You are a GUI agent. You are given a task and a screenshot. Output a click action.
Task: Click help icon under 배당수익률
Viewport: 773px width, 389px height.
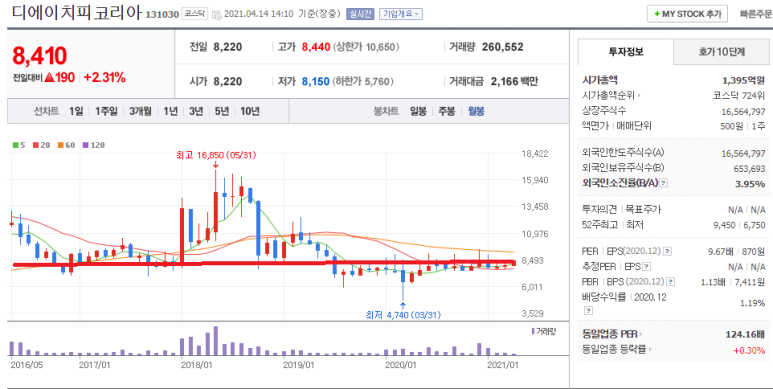588,311
